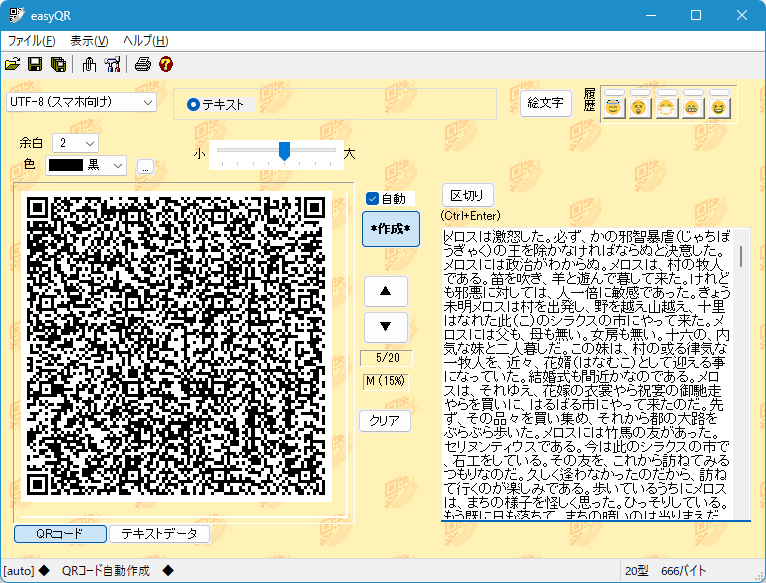Click the 履歴 history label
This screenshot has width=766, height=583.
(x=590, y=99)
